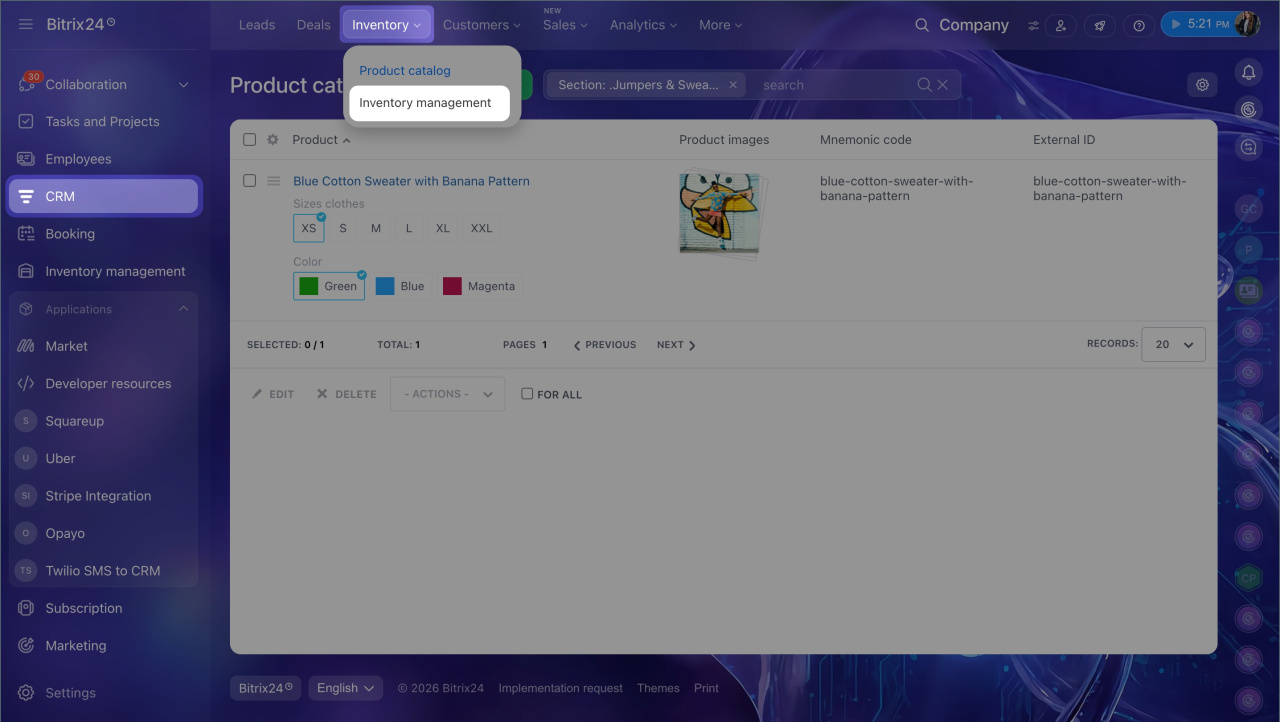Select size XS for the sweater
Image resolution: width=1280 pixels, height=722 pixels.
pos(309,228)
